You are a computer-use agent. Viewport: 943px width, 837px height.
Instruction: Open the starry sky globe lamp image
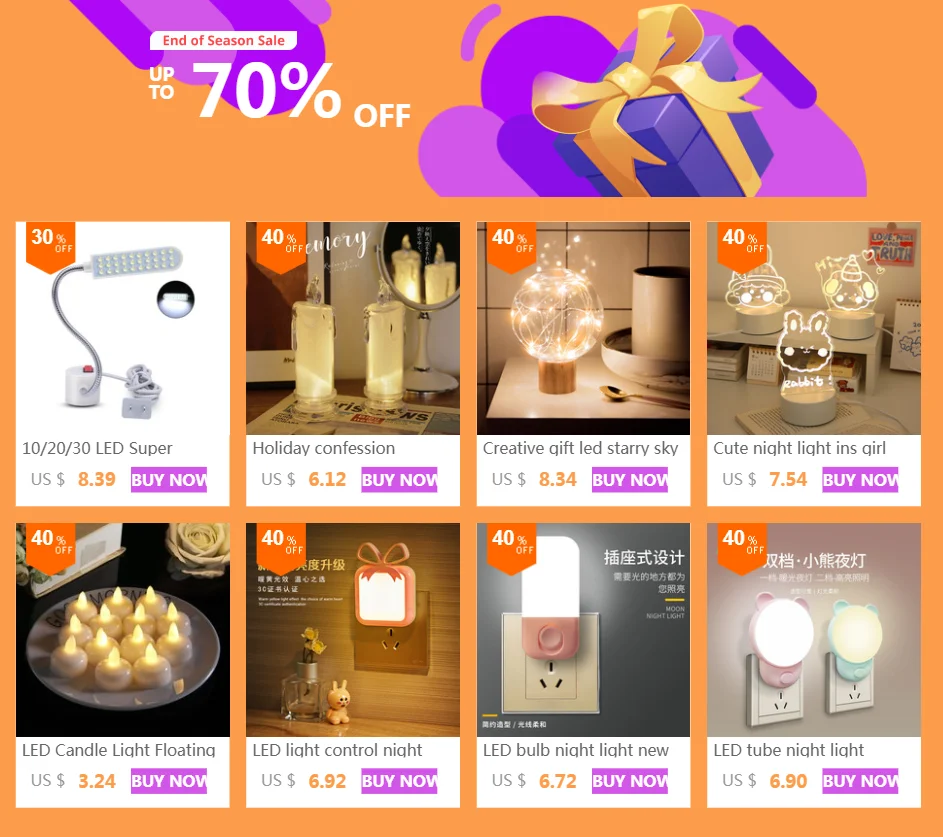tap(583, 328)
